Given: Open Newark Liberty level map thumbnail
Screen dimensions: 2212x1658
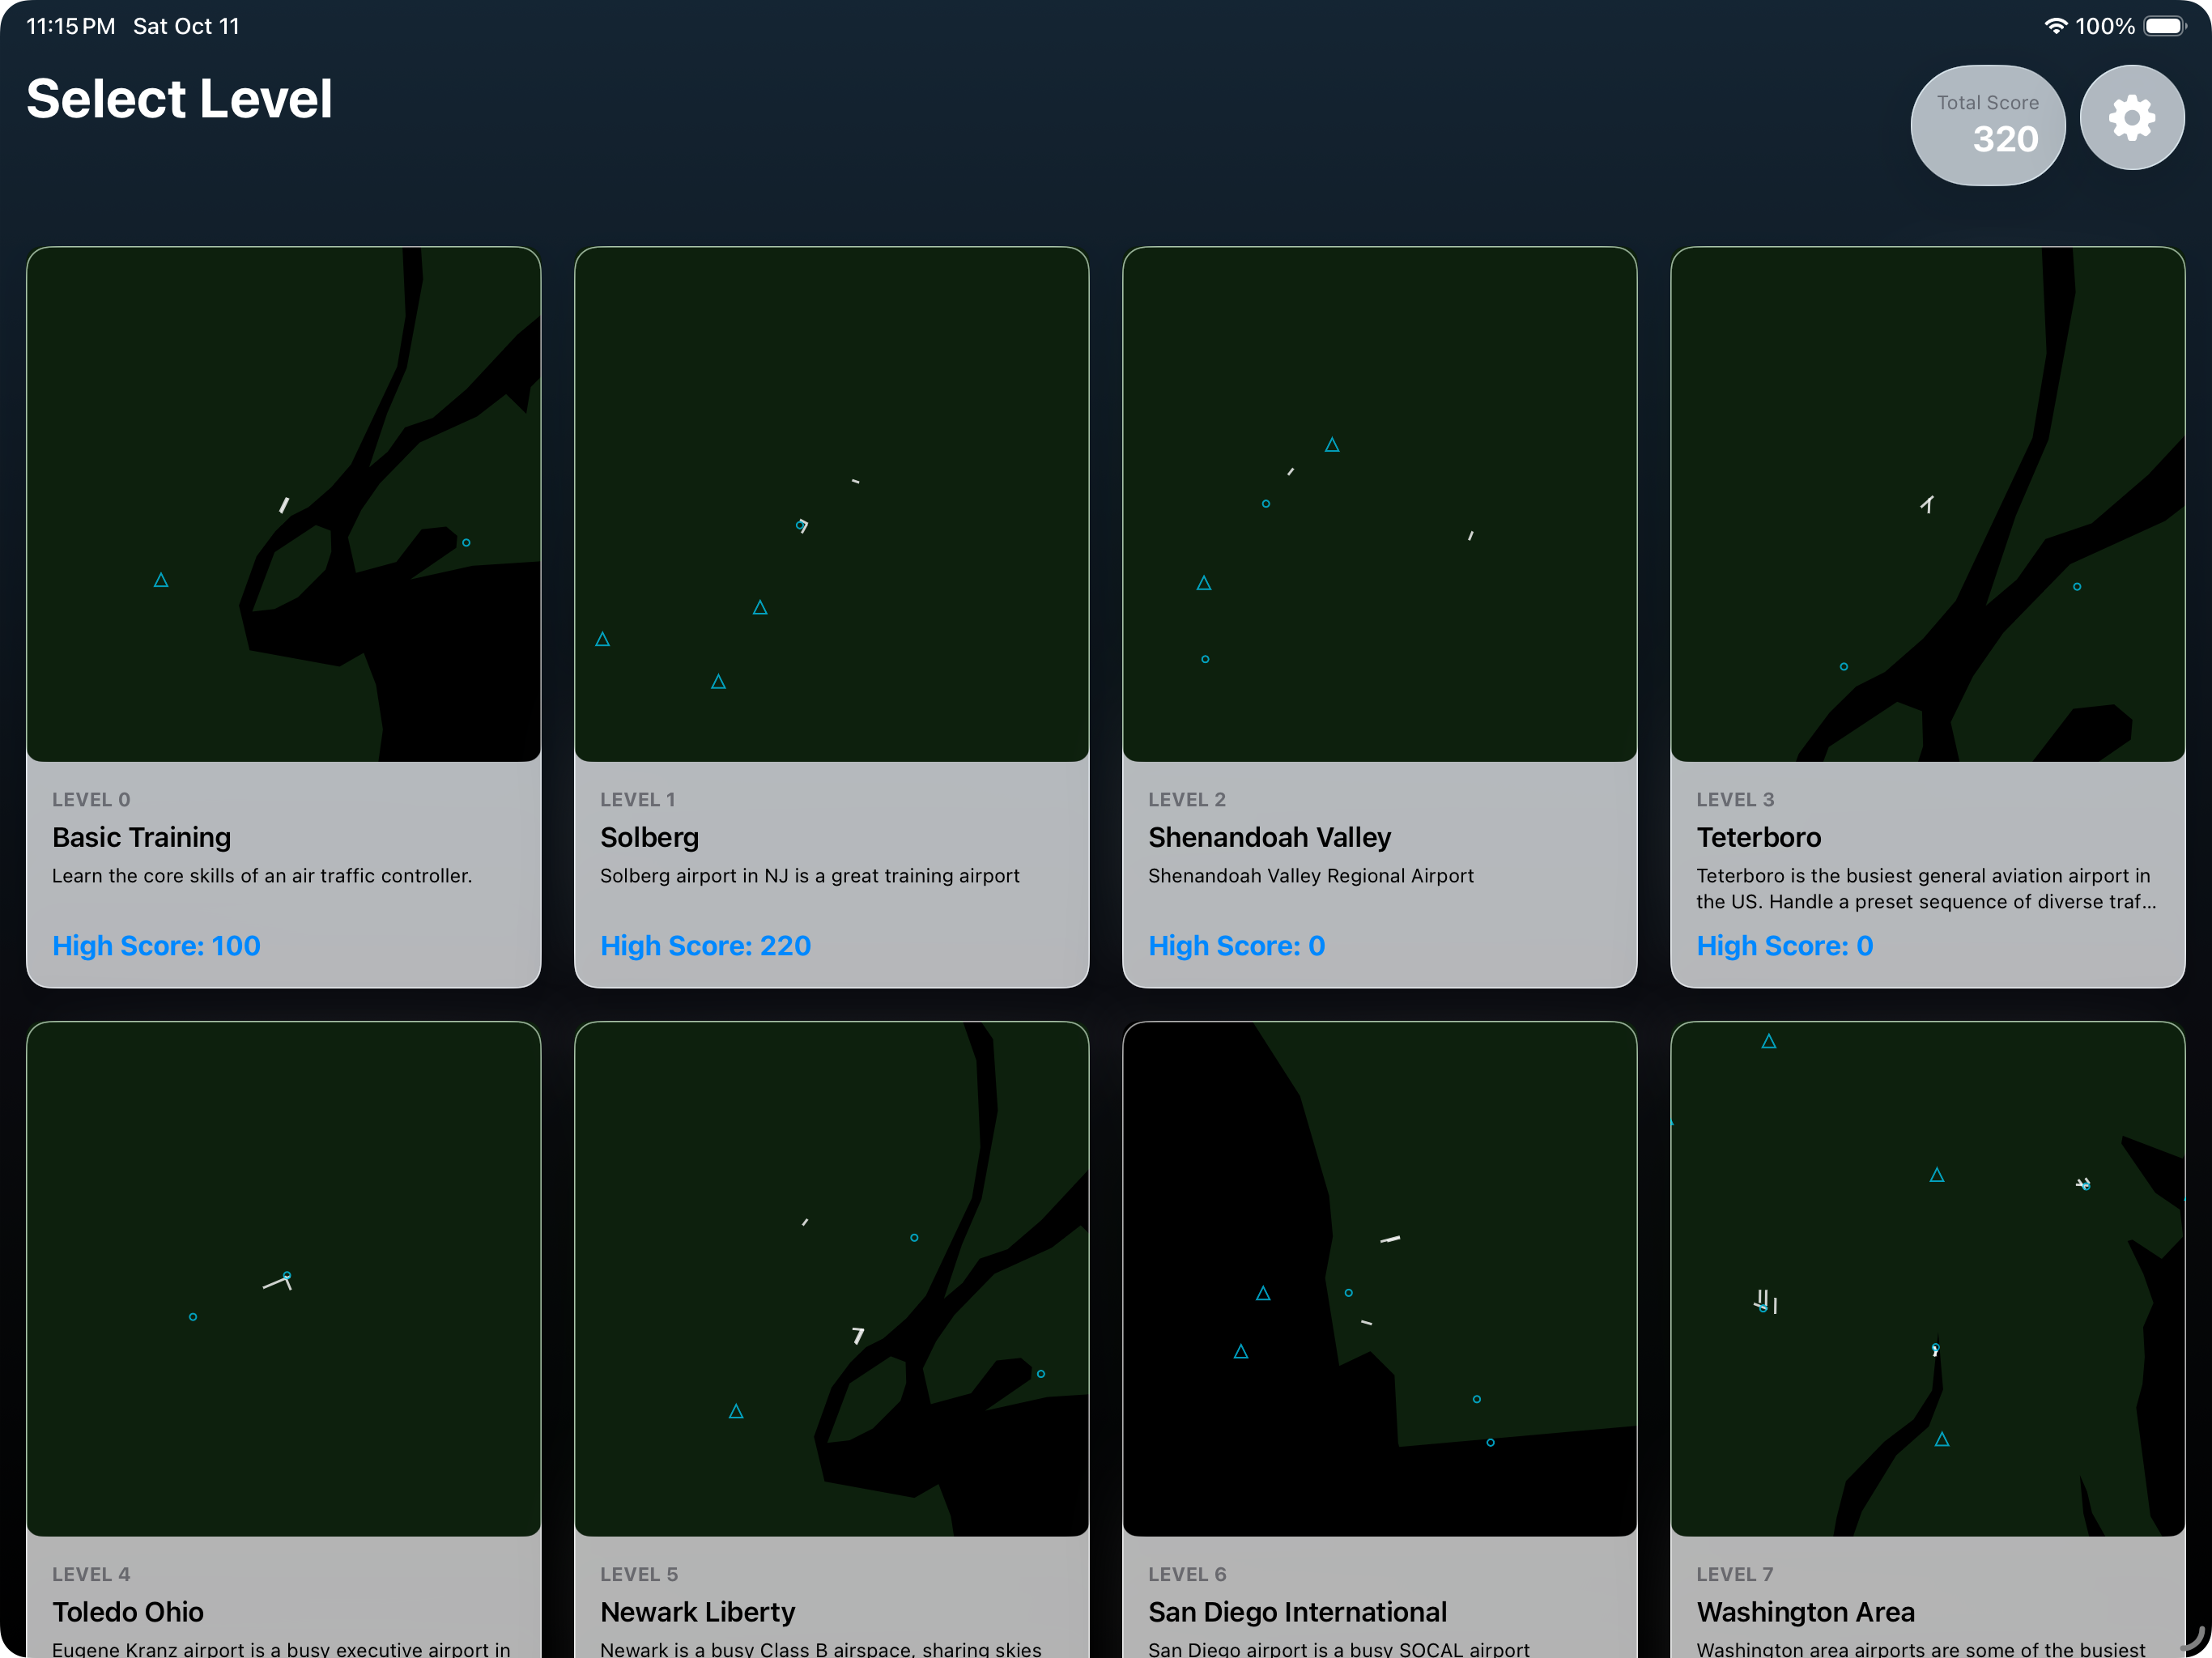Looking at the screenshot, I should [831, 1278].
